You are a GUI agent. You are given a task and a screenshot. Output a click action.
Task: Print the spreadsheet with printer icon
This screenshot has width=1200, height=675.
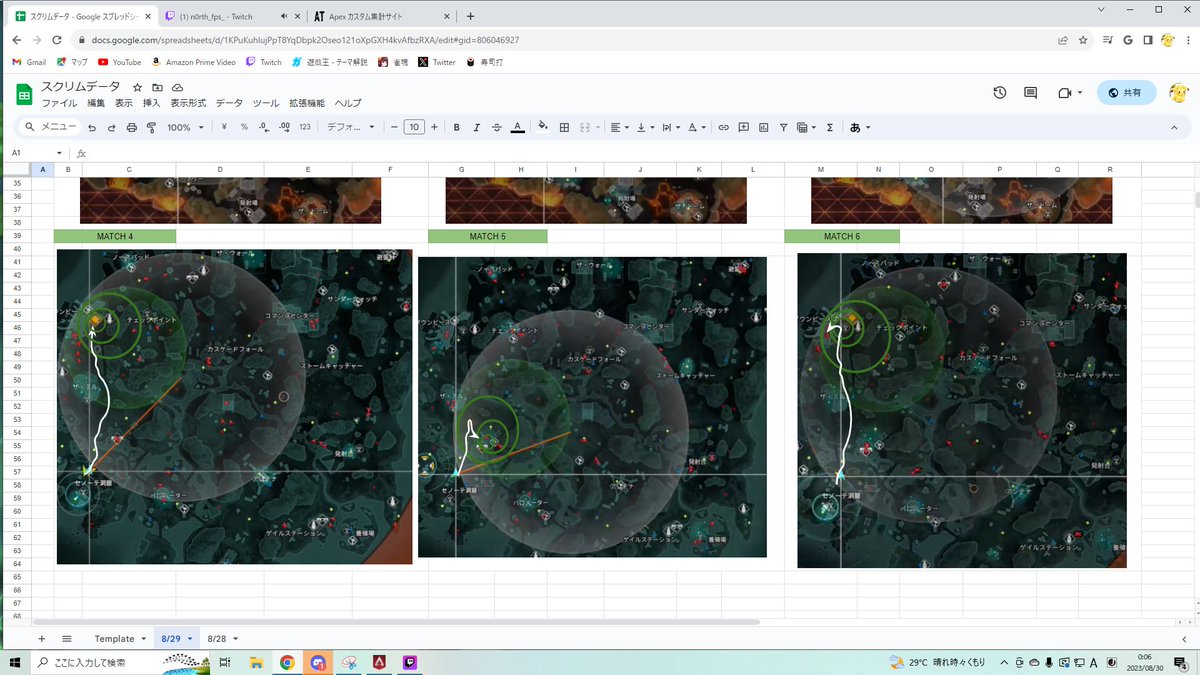coord(132,127)
